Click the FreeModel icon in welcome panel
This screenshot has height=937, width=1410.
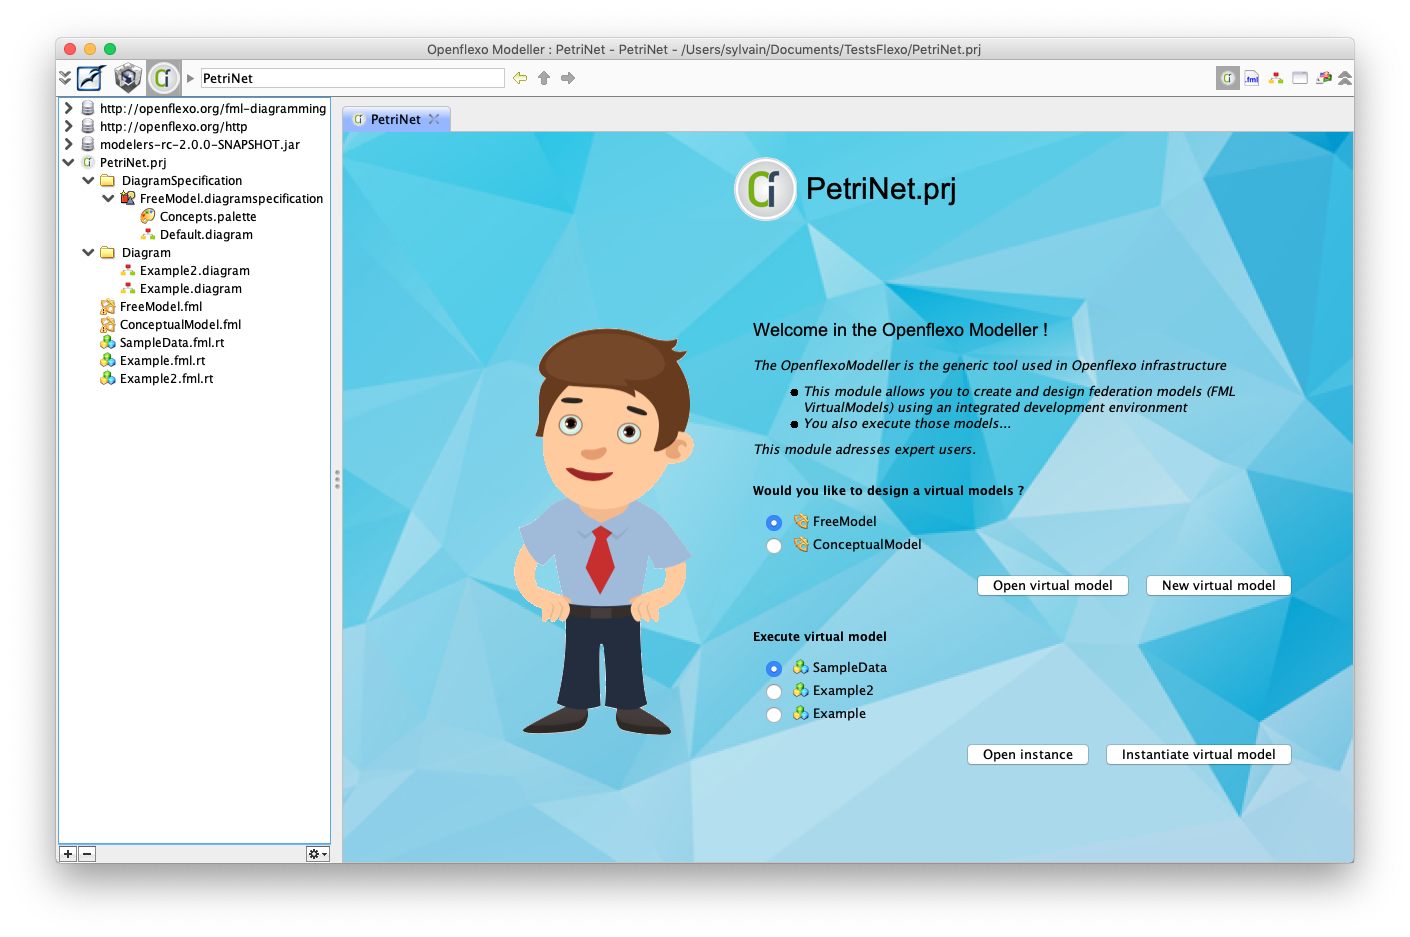coord(801,521)
